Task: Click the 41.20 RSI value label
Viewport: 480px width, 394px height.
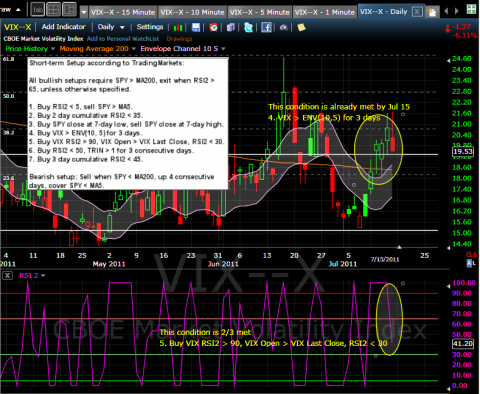Action: tap(463, 344)
